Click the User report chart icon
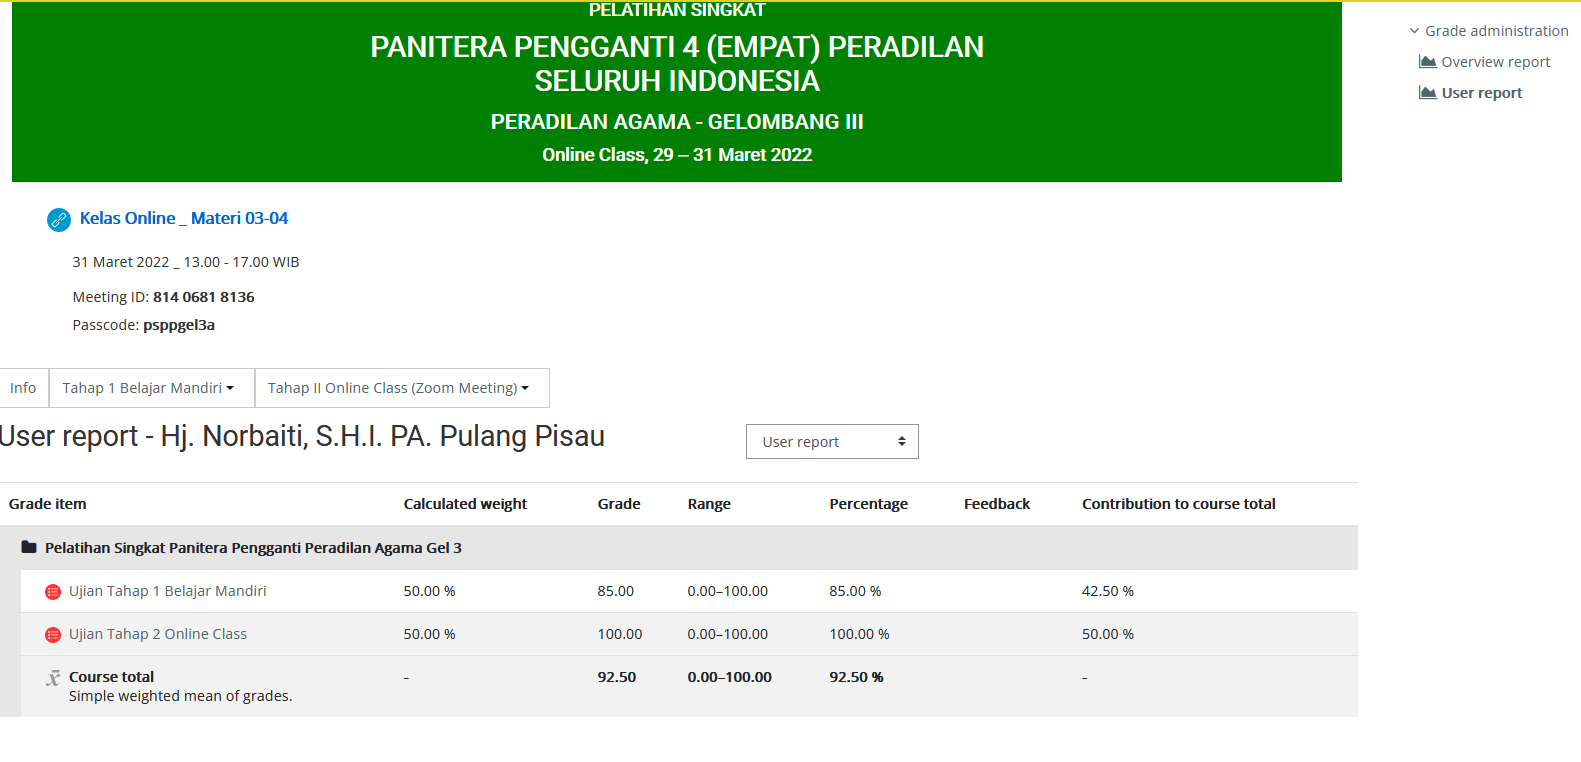This screenshot has height=762, width=1581. pos(1427,93)
